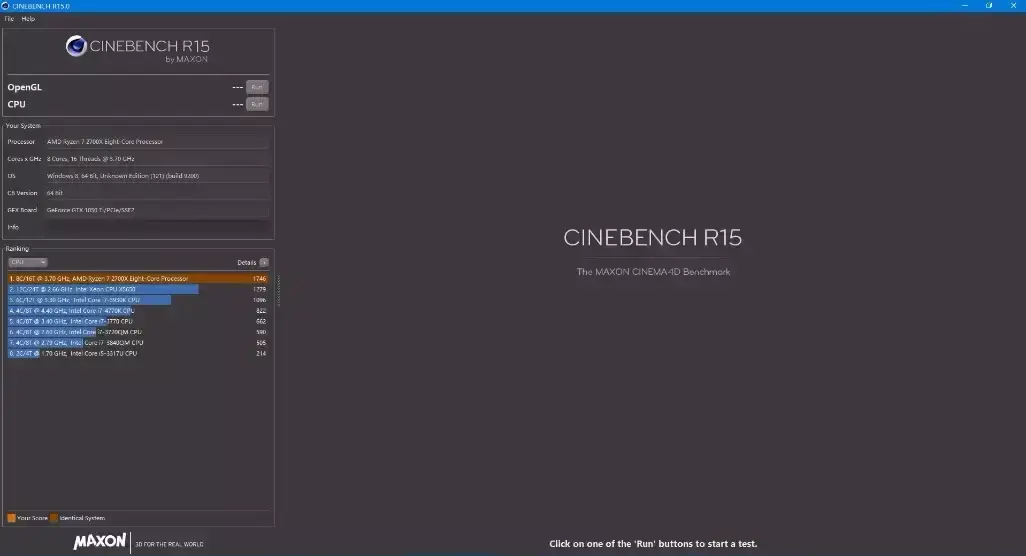The width and height of the screenshot is (1026, 556).
Task: Select the Intel Core i5-3317U ranking row
Action: (137, 353)
